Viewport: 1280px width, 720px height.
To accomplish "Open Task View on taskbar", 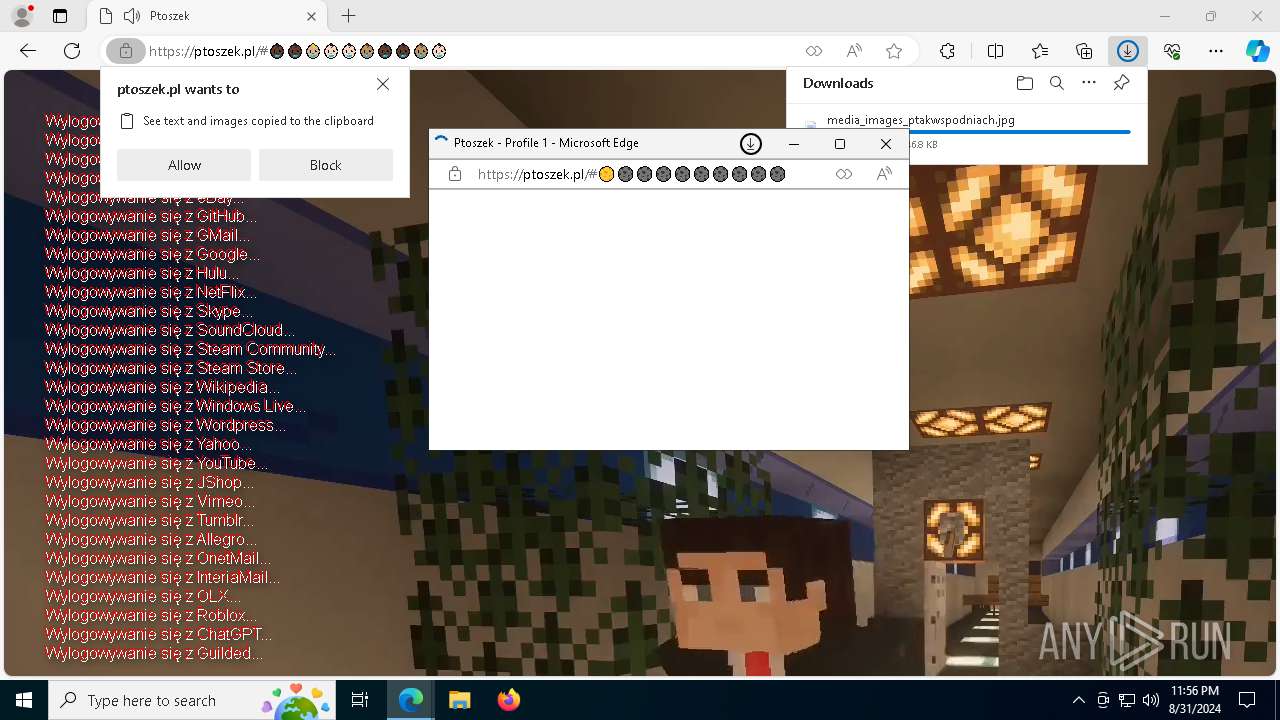I will click(x=360, y=700).
